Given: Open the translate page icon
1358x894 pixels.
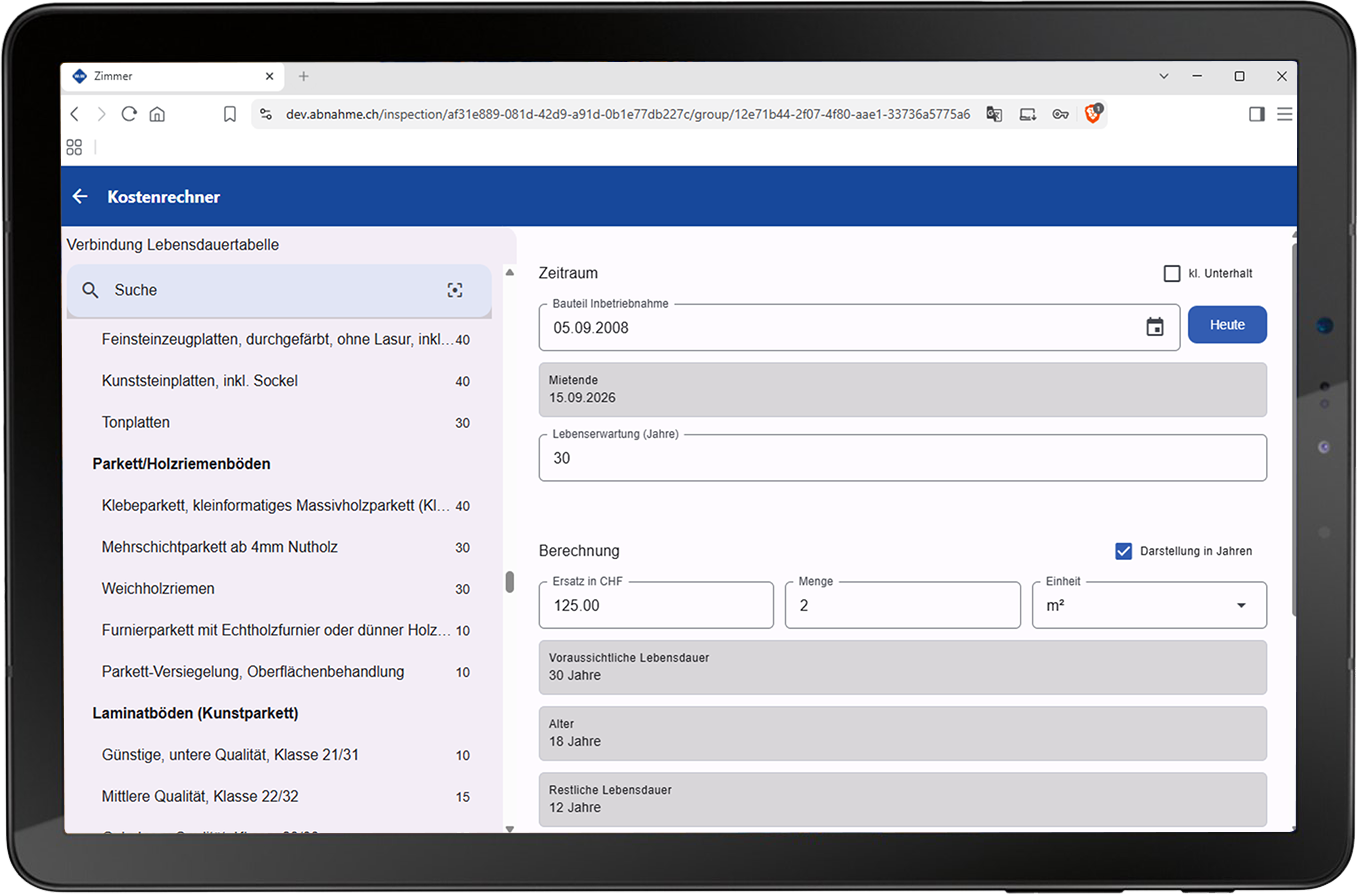Looking at the screenshot, I should pyautogui.click(x=994, y=114).
